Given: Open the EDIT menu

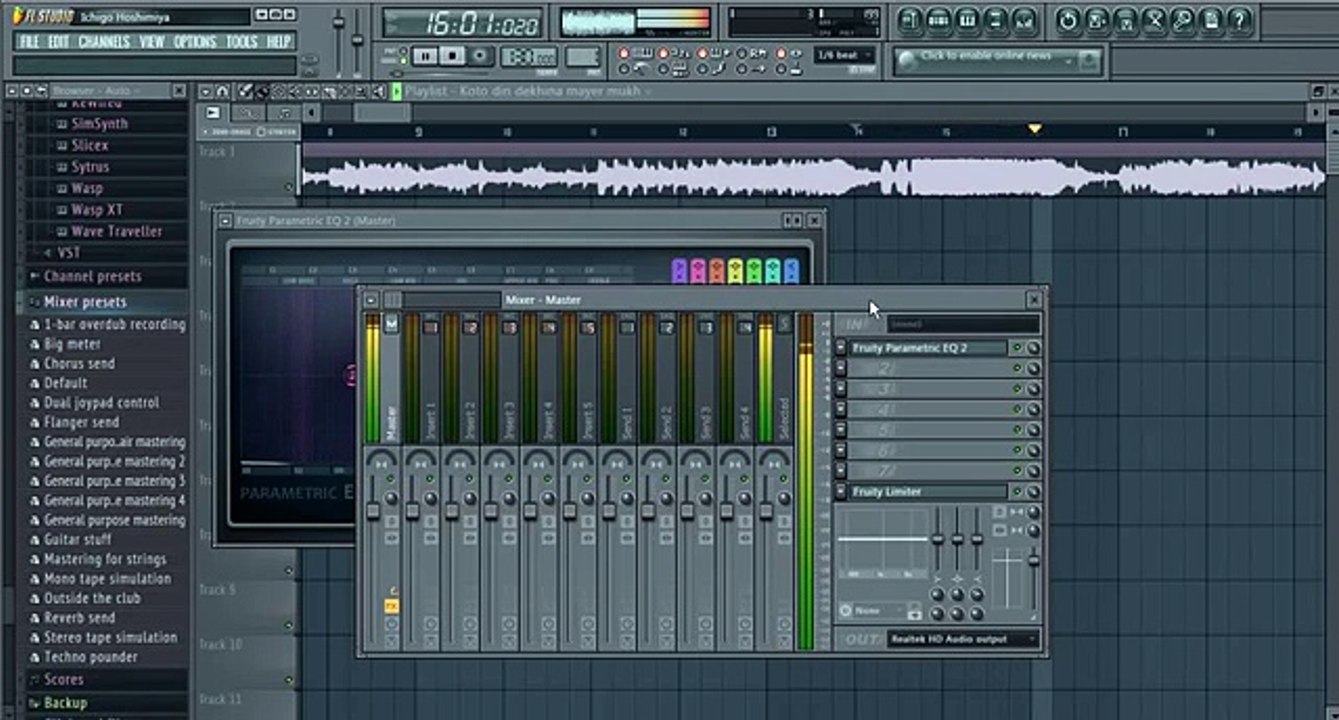Looking at the screenshot, I should tap(59, 42).
